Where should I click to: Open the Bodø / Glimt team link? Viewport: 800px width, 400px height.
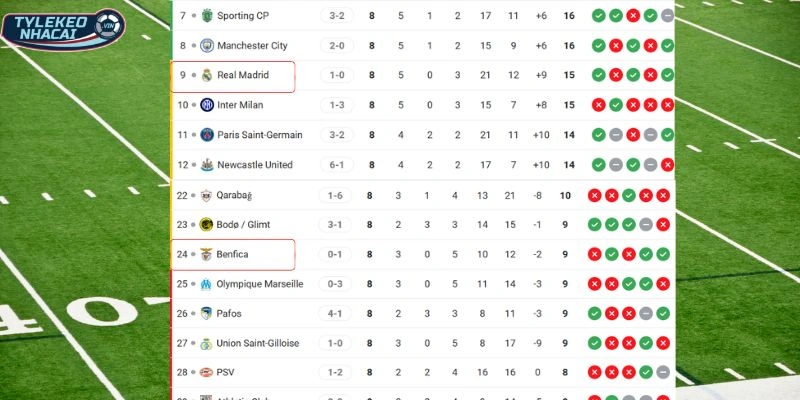point(243,225)
